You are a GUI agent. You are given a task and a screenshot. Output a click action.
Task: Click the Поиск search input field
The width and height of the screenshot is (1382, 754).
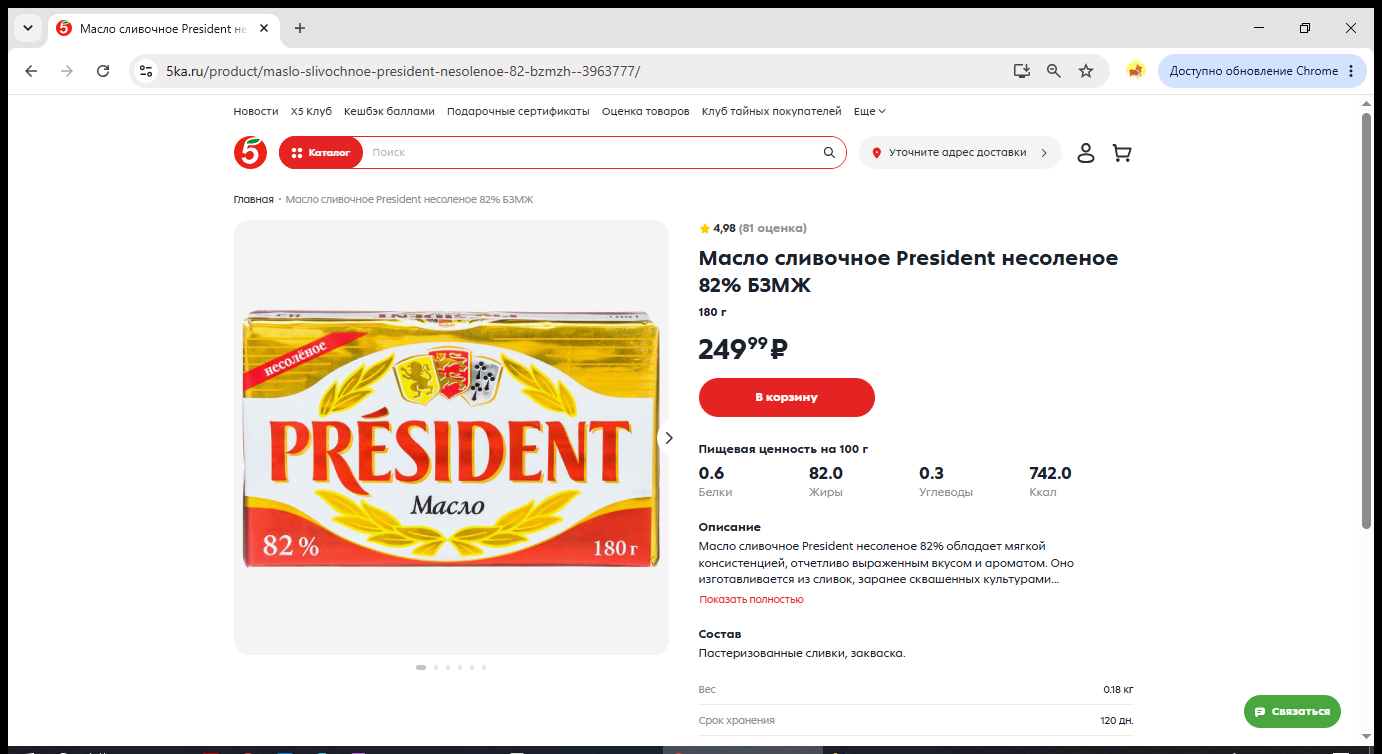[592, 153]
